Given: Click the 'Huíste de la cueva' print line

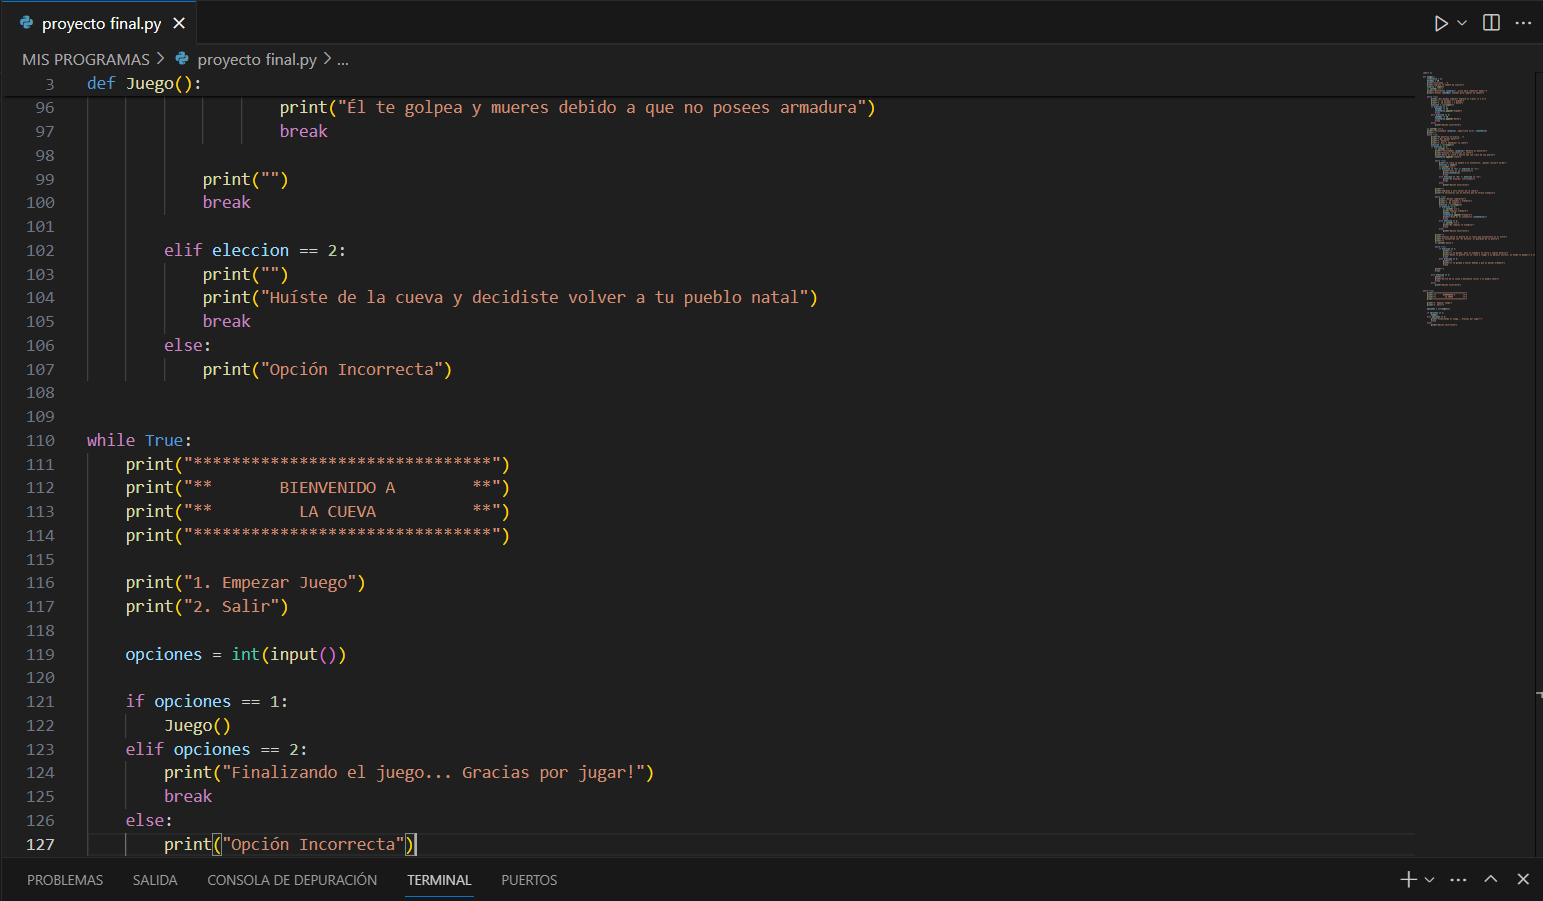Looking at the screenshot, I should (510, 297).
